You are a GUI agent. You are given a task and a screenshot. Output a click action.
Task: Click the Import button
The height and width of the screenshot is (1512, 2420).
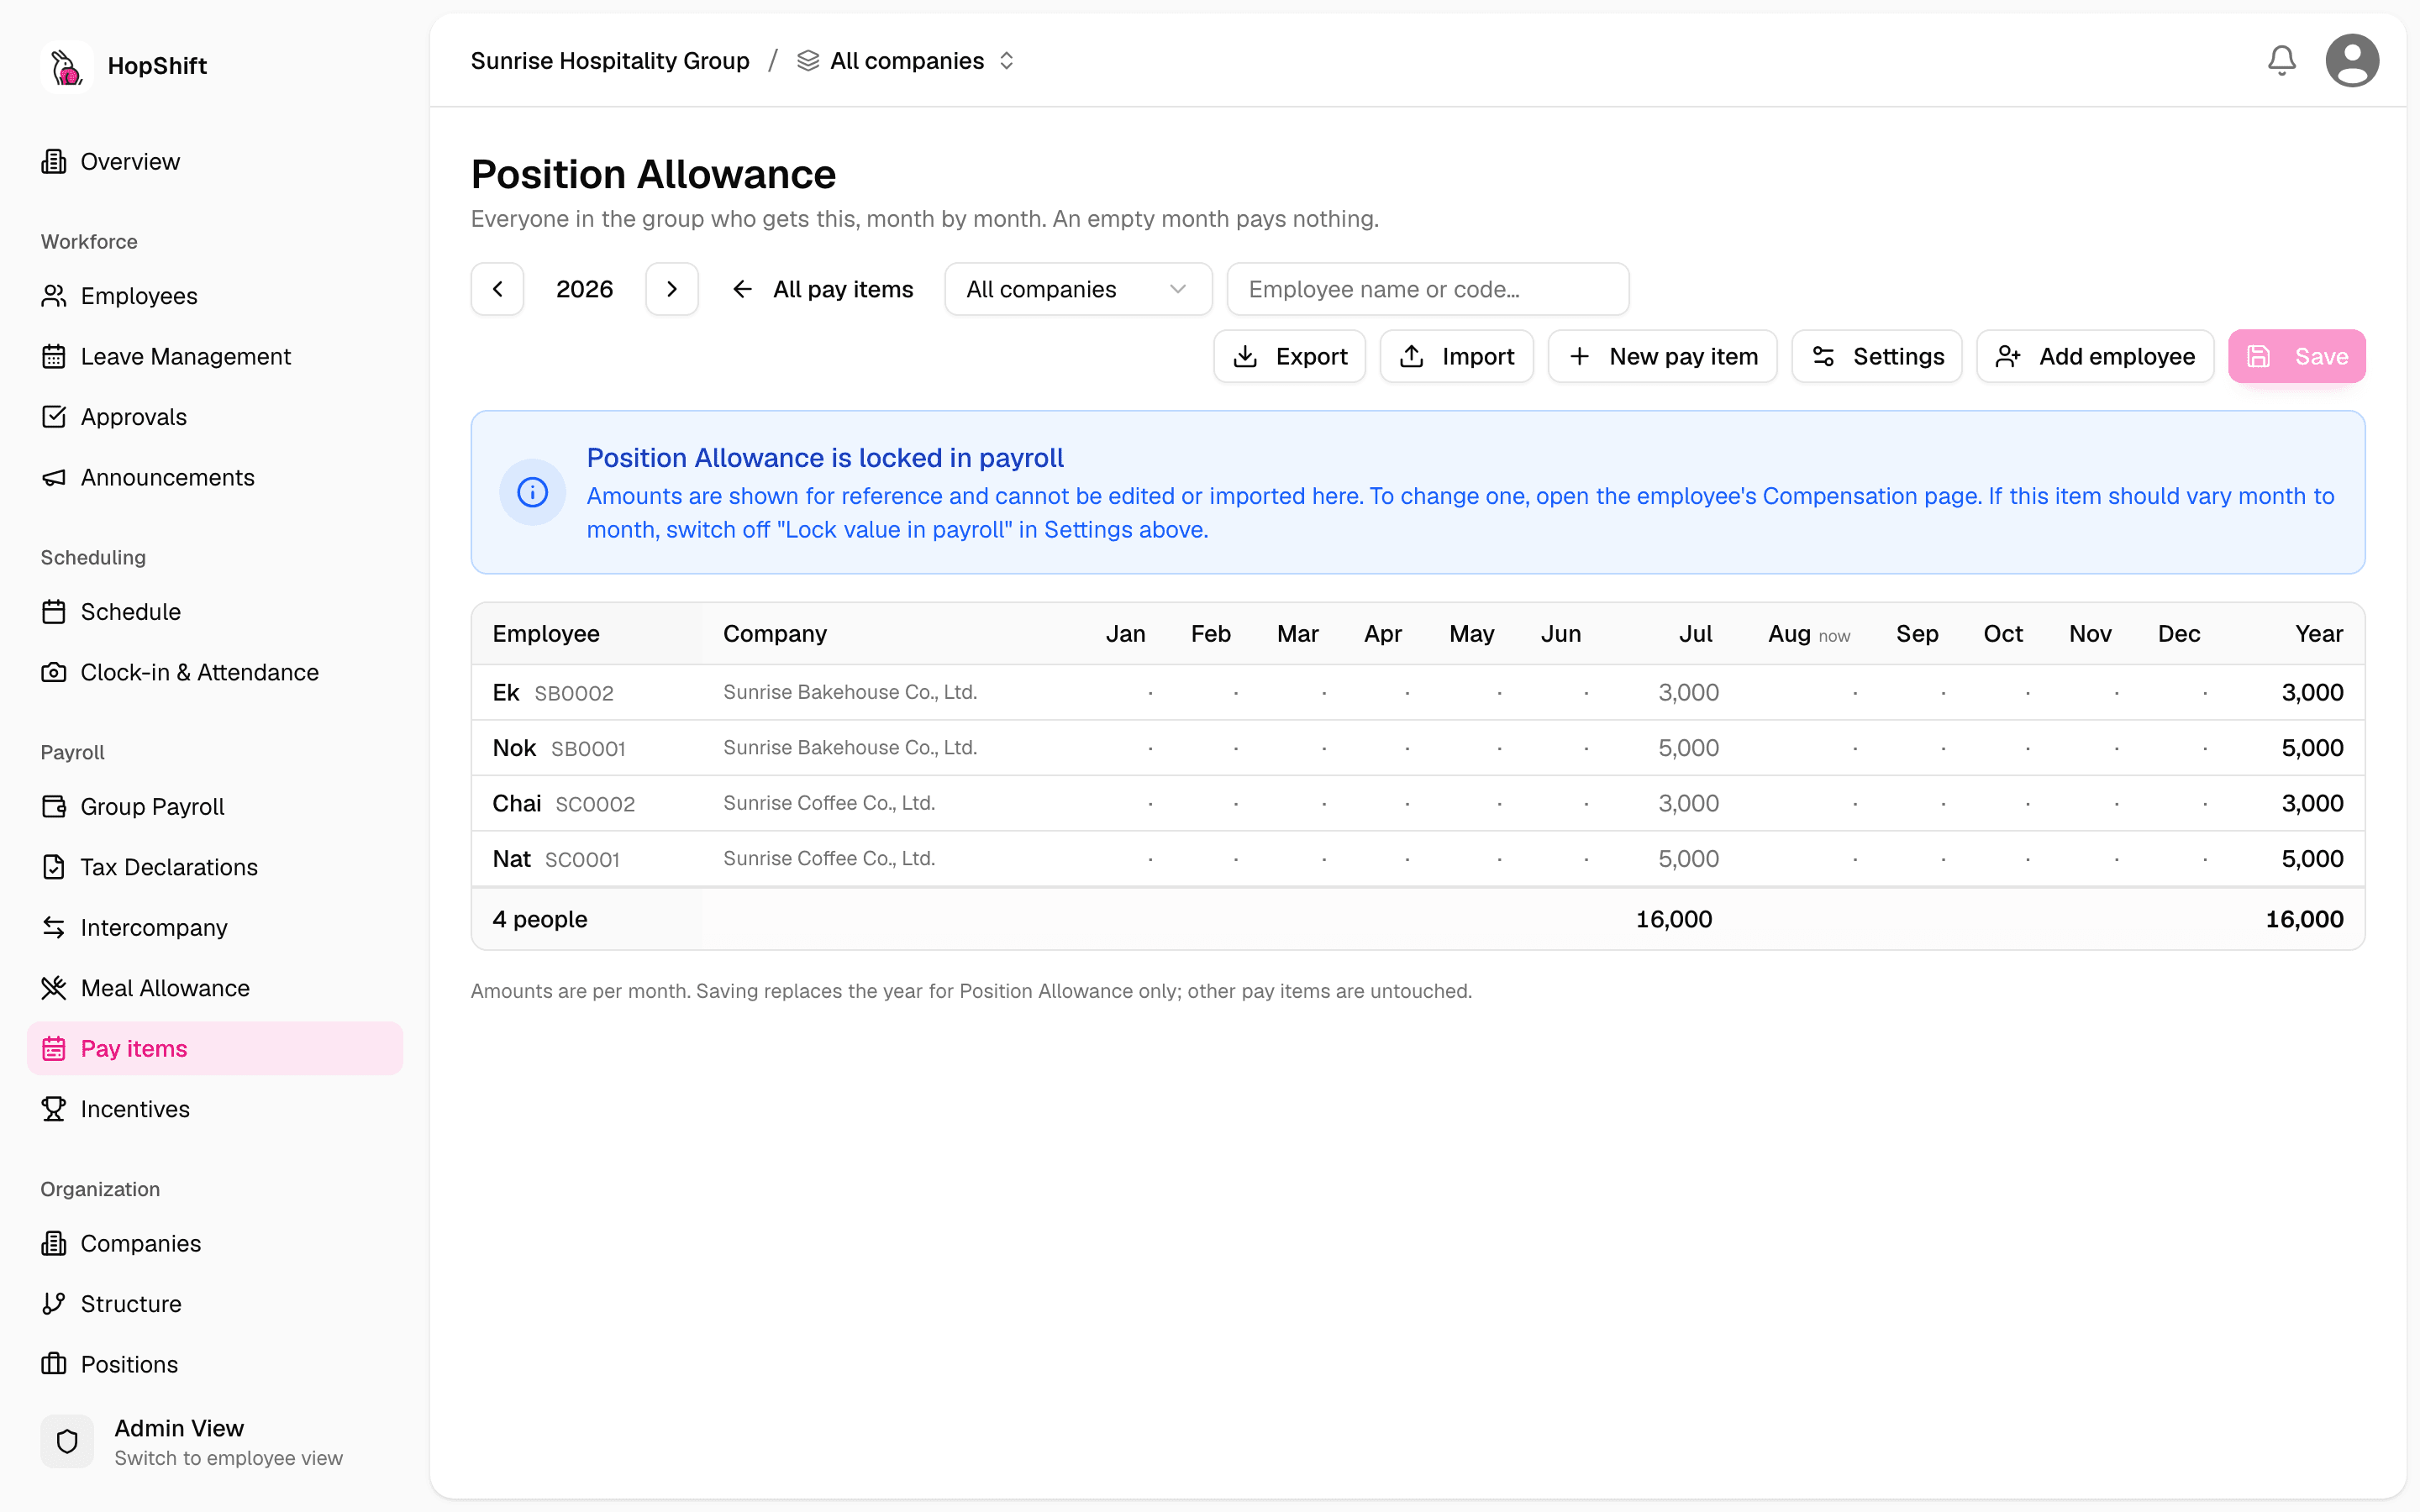pyautogui.click(x=1456, y=357)
